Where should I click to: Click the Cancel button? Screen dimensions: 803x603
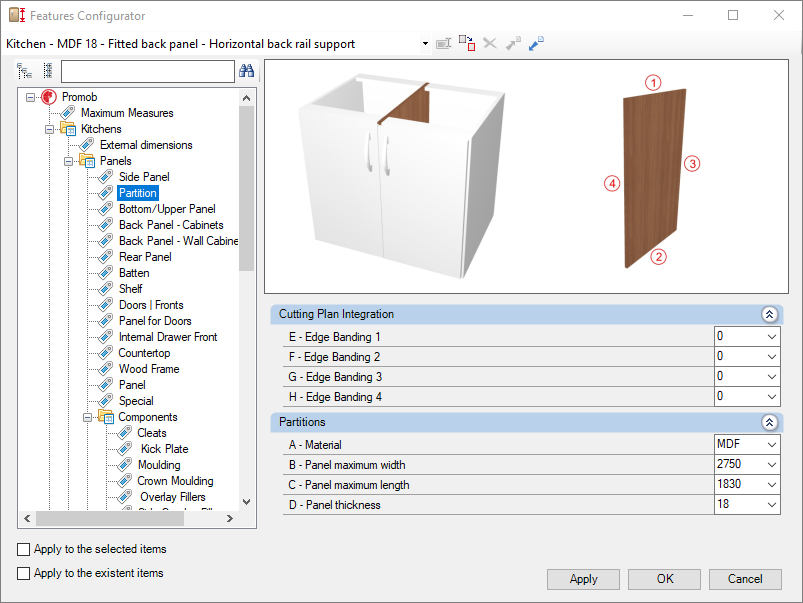[x=745, y=579]
